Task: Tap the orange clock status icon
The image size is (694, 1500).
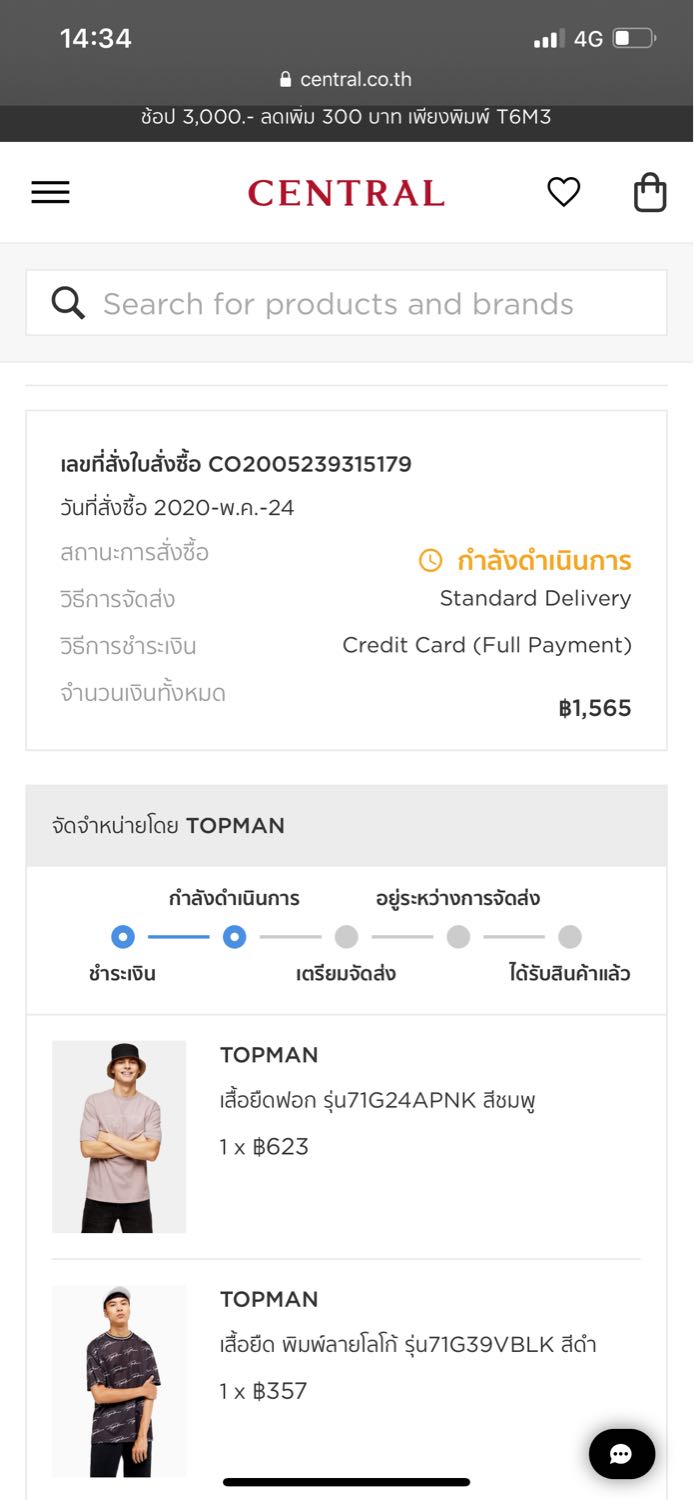Action: (x=430, y=560)
